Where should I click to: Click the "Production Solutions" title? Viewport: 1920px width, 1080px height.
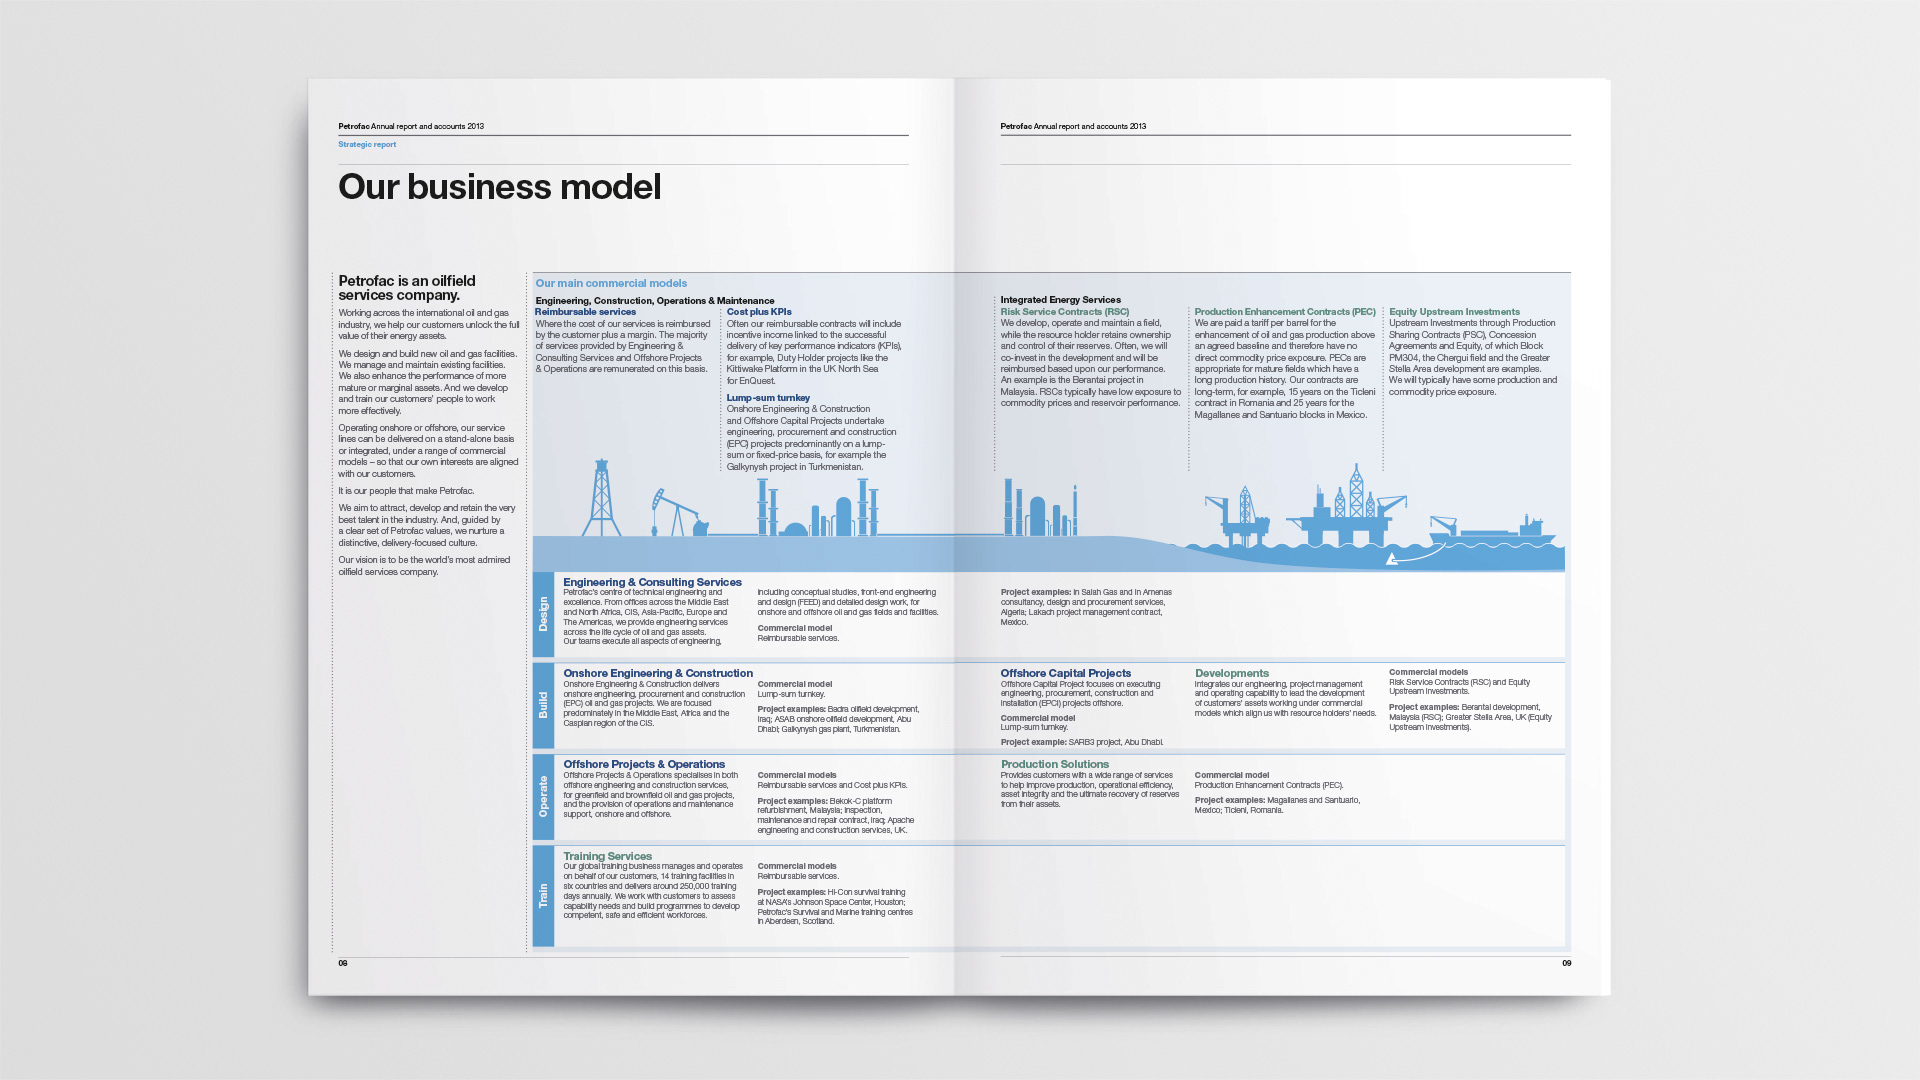(x=1055, y=764)
